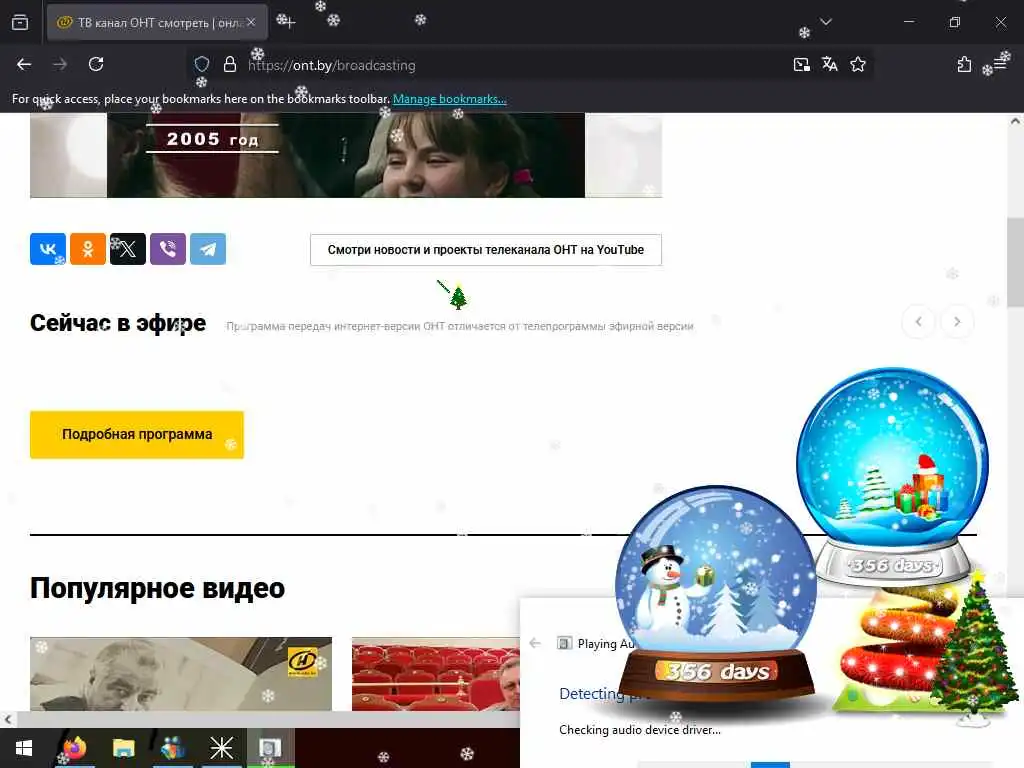Go back with browser back arrow
Image resolution: width=1024 pixels, height=768 pixels.
point(24,64)
